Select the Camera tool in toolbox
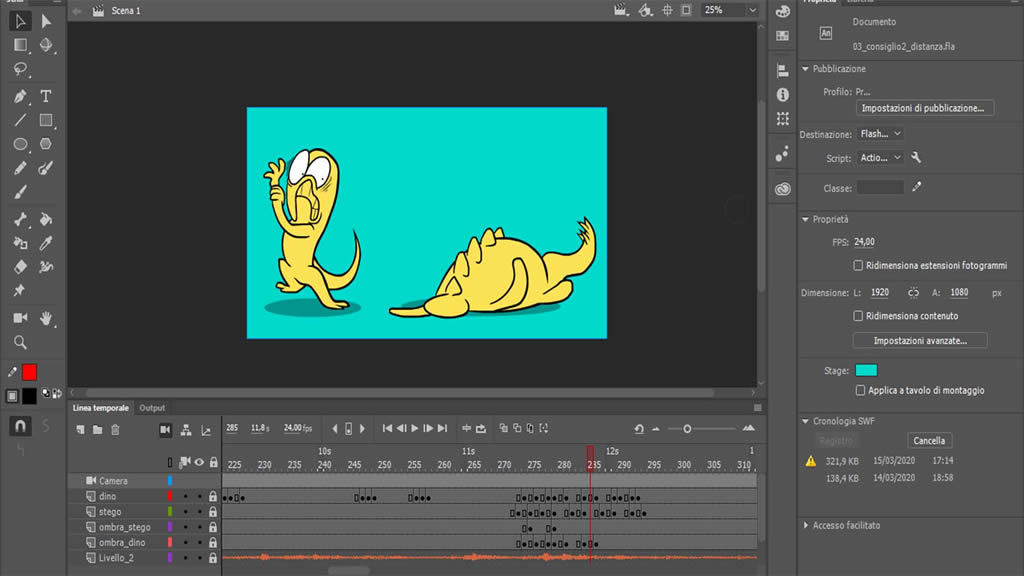Image resolution: width=1024 pixels, height=576 pixels. [x=20, y=318]
